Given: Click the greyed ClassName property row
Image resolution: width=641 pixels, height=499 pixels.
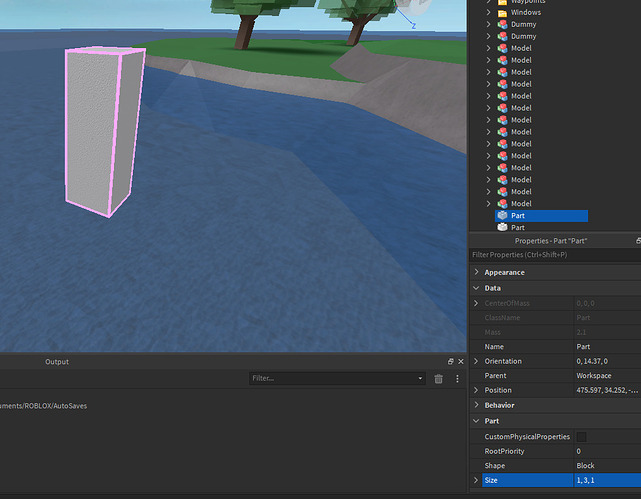Looking at the screenshot, I should 555,318.
